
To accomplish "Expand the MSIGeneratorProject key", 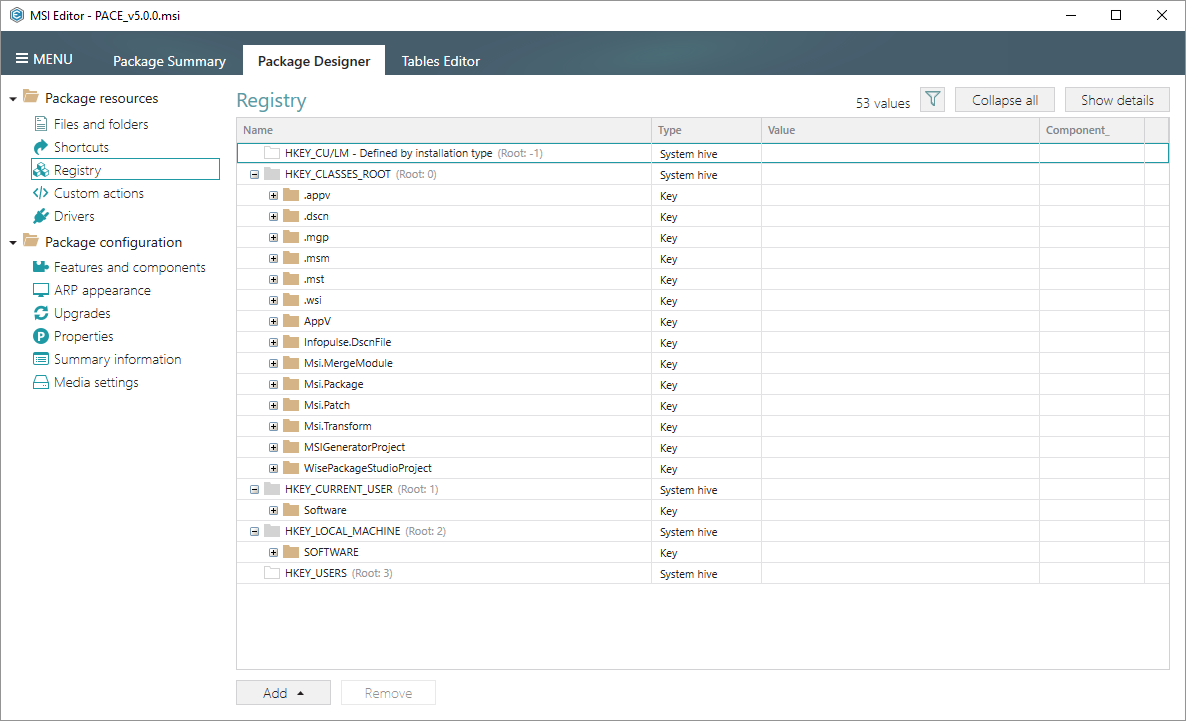I will click(x=274, y=447).
